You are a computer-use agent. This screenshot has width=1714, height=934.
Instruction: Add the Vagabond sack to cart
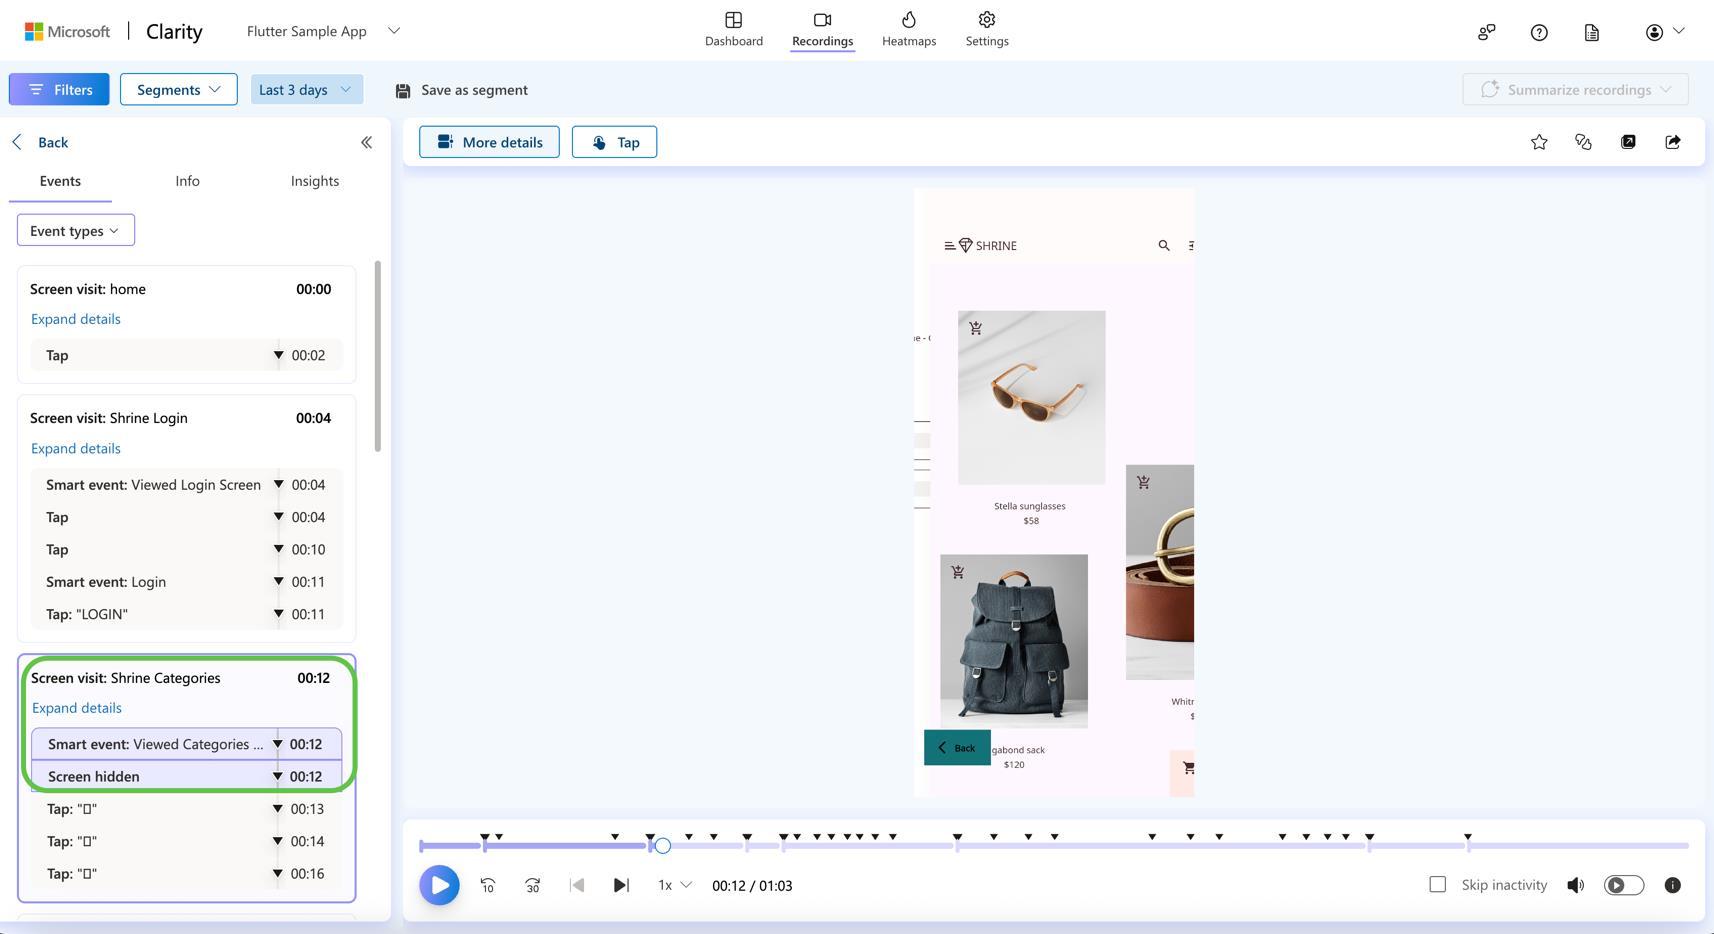(958, 572)
